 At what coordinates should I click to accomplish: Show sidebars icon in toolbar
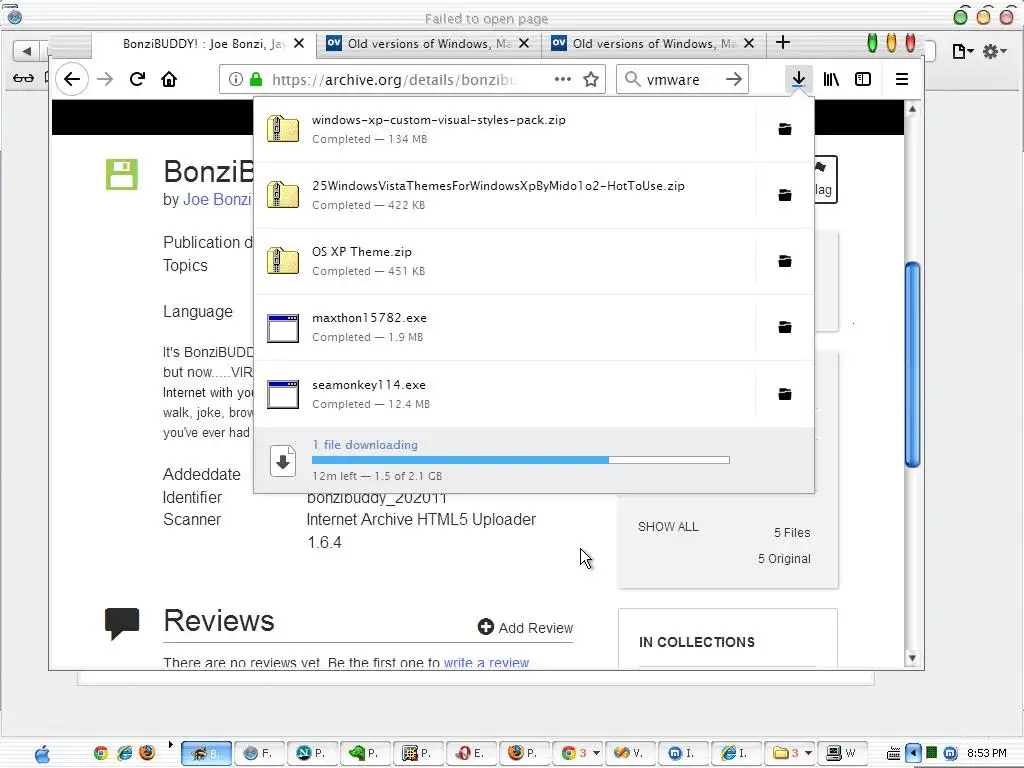click(863, 80)
